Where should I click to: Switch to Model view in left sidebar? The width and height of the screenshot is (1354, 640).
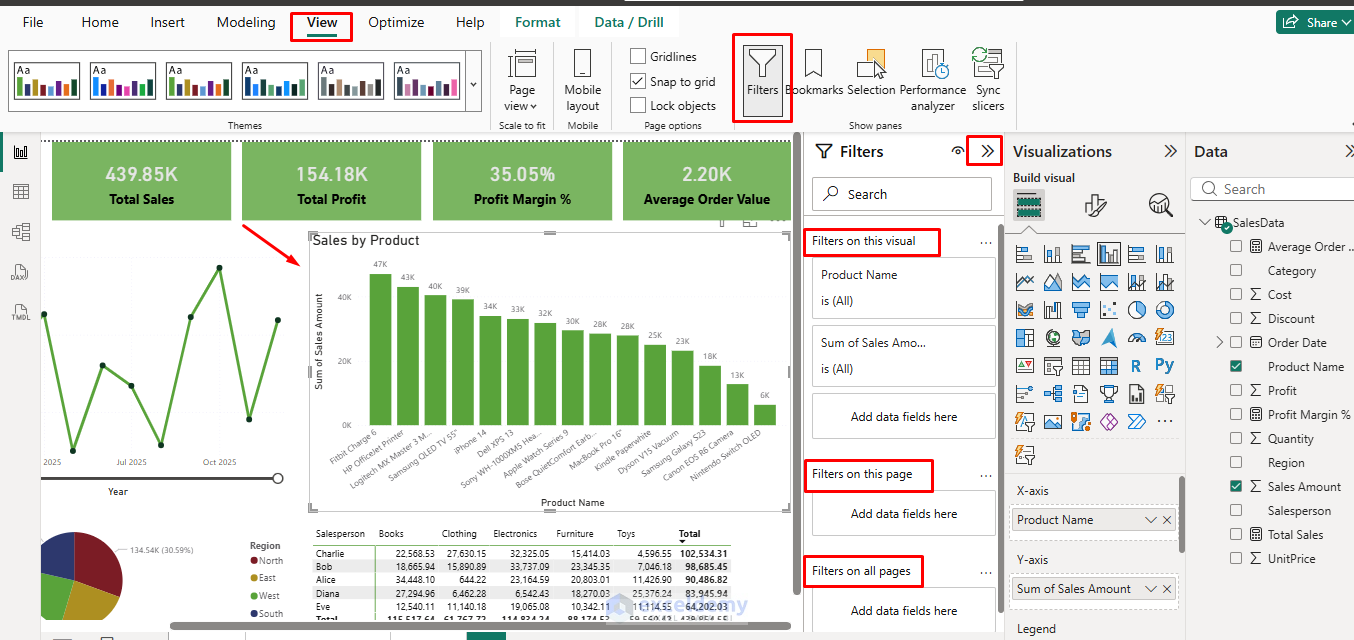click(x=20, y=232)
